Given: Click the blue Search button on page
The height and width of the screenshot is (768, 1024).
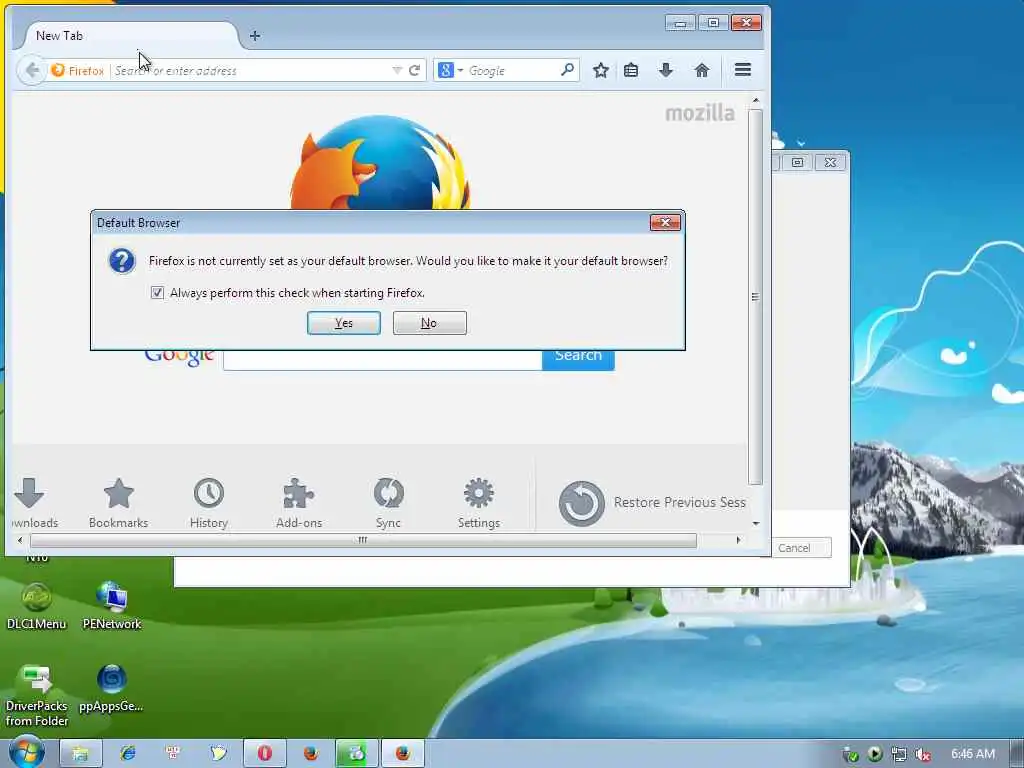Looking at the screenshot, I should 578,360.
